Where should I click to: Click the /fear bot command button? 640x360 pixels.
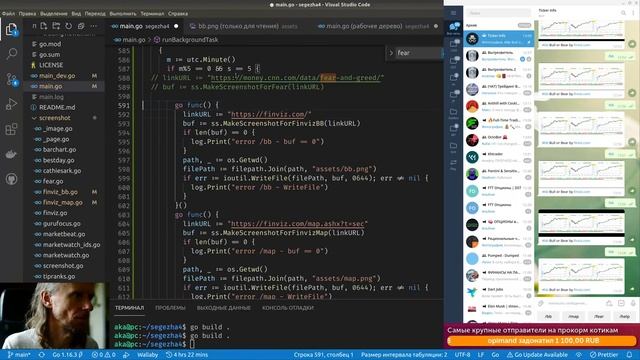click(599, 316)
